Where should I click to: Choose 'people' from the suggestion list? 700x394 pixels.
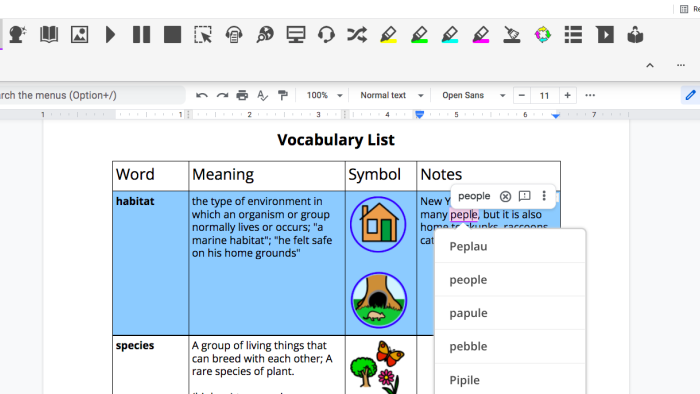[x=510, y=280]
